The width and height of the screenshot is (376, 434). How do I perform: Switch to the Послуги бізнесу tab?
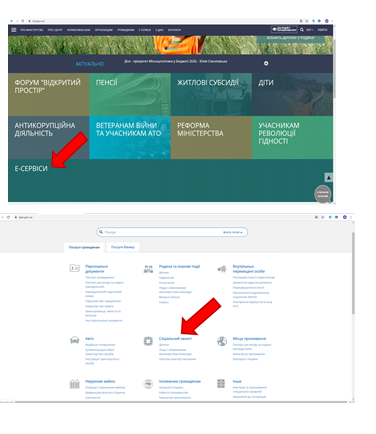coord(123,247)
